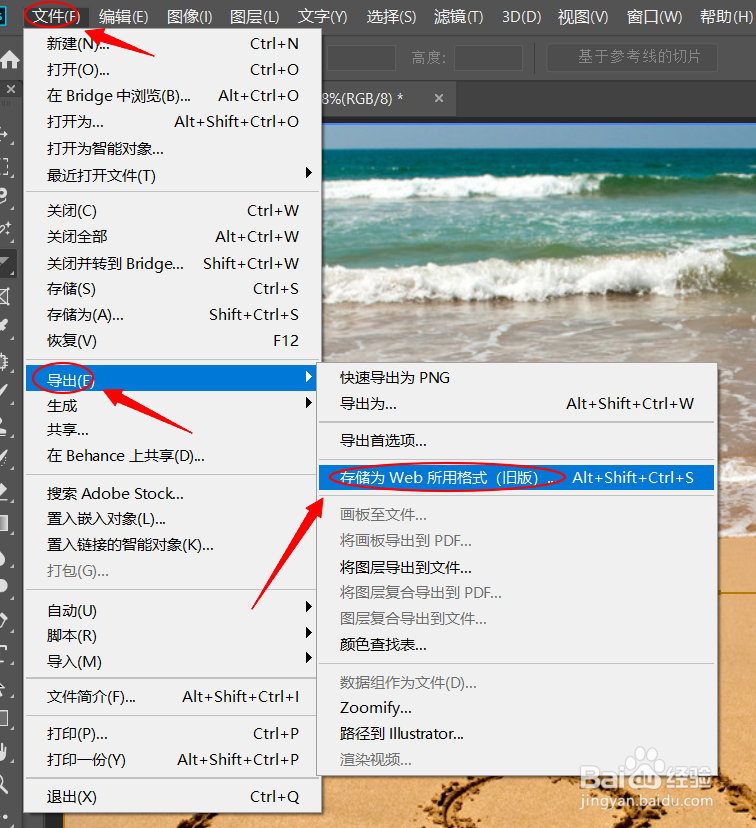Choose 导出为... in the submenu
The image size is (756, 828).
[x=516, y=404]
